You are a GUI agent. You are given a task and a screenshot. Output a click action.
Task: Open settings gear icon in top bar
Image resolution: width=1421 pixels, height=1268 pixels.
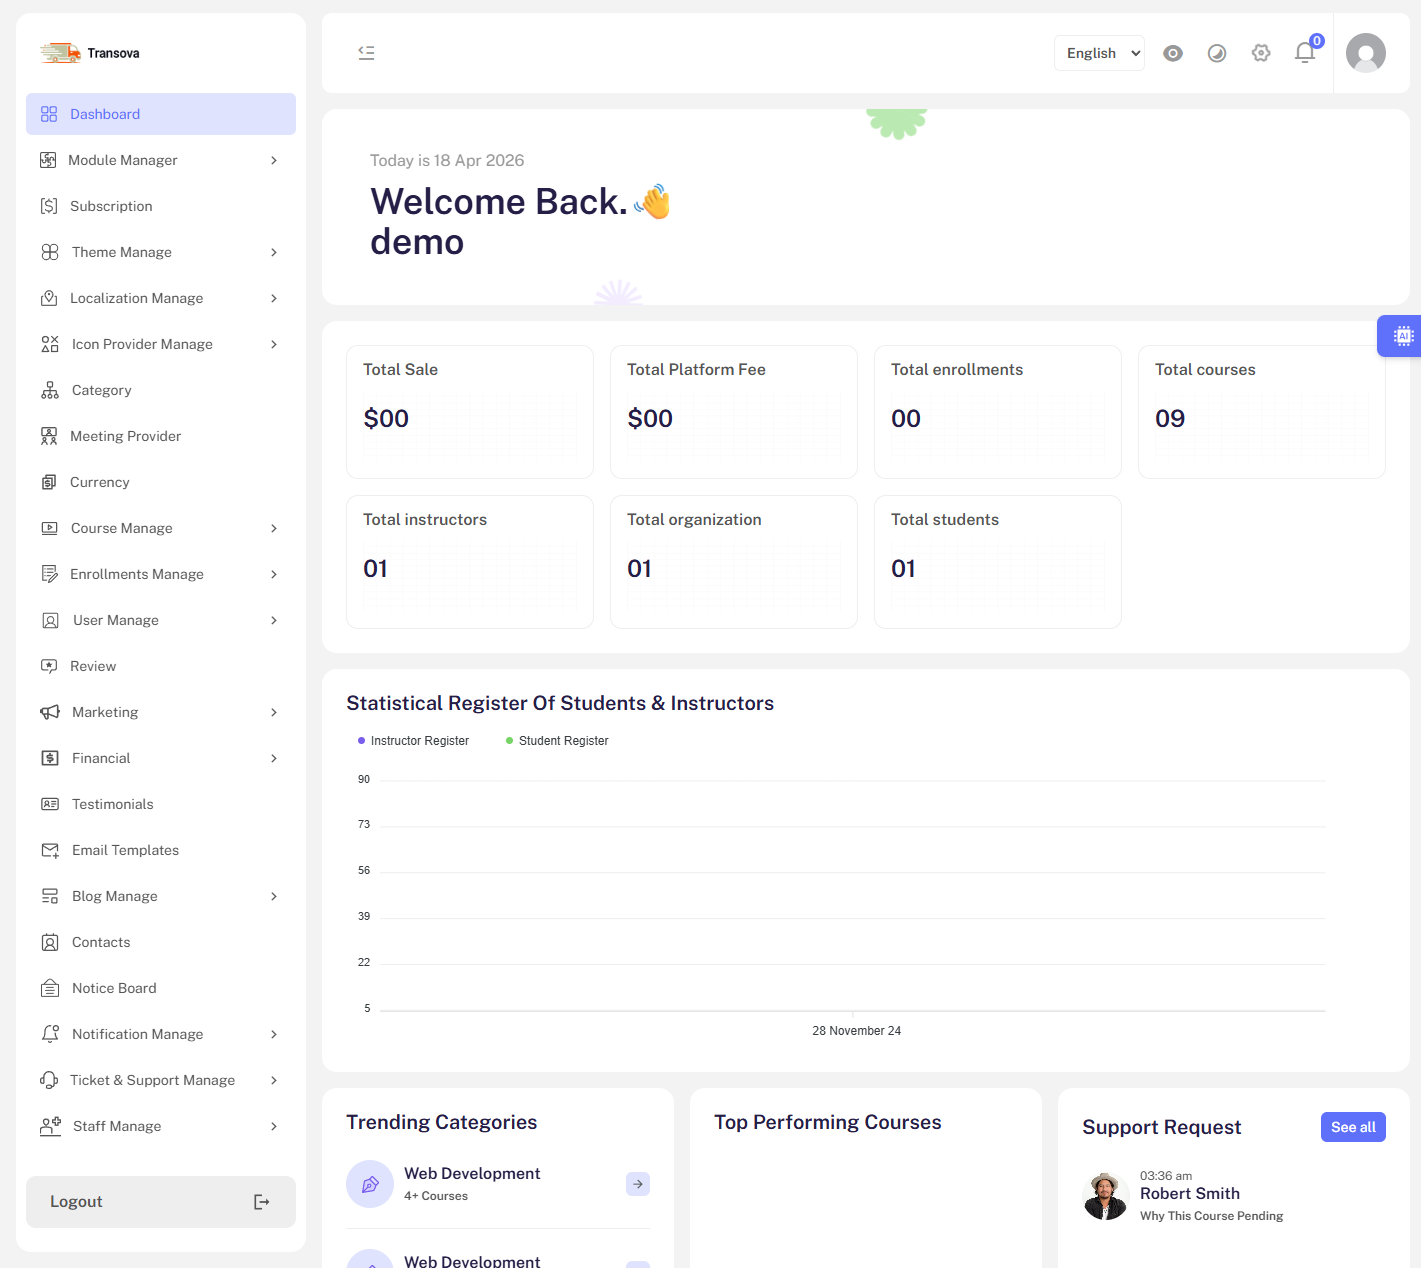(x=1261, y=53)
